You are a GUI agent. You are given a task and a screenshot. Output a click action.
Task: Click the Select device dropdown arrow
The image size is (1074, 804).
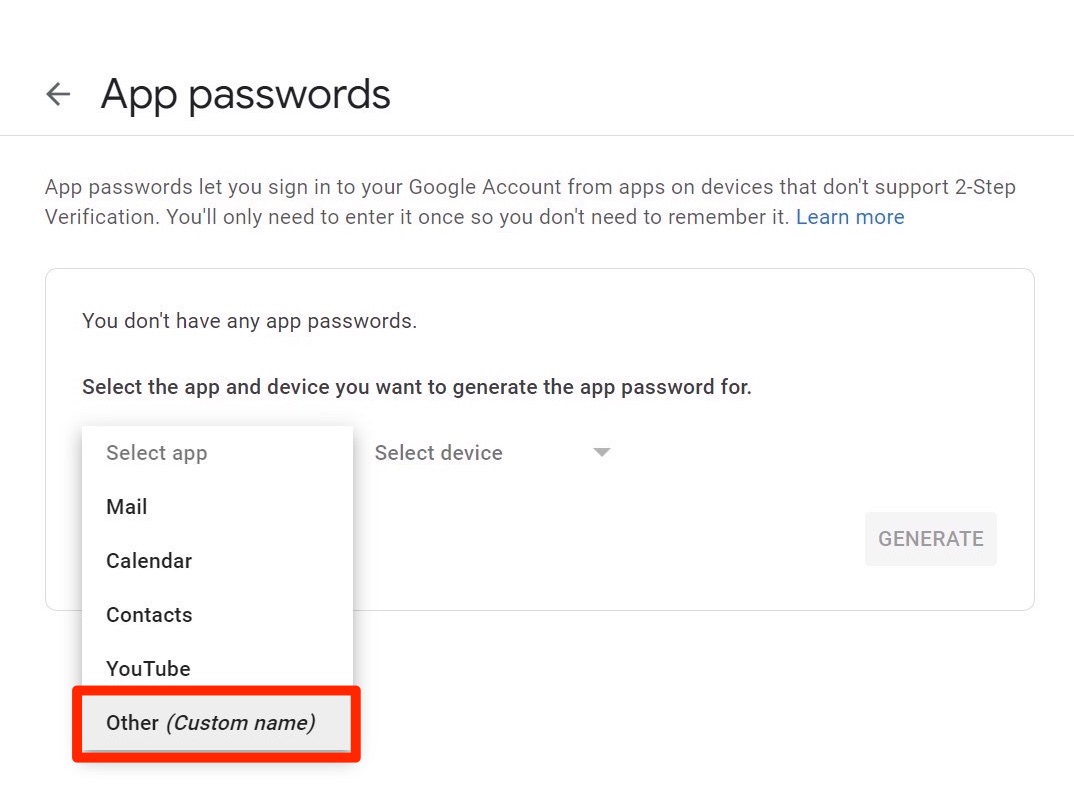[601, 453]
